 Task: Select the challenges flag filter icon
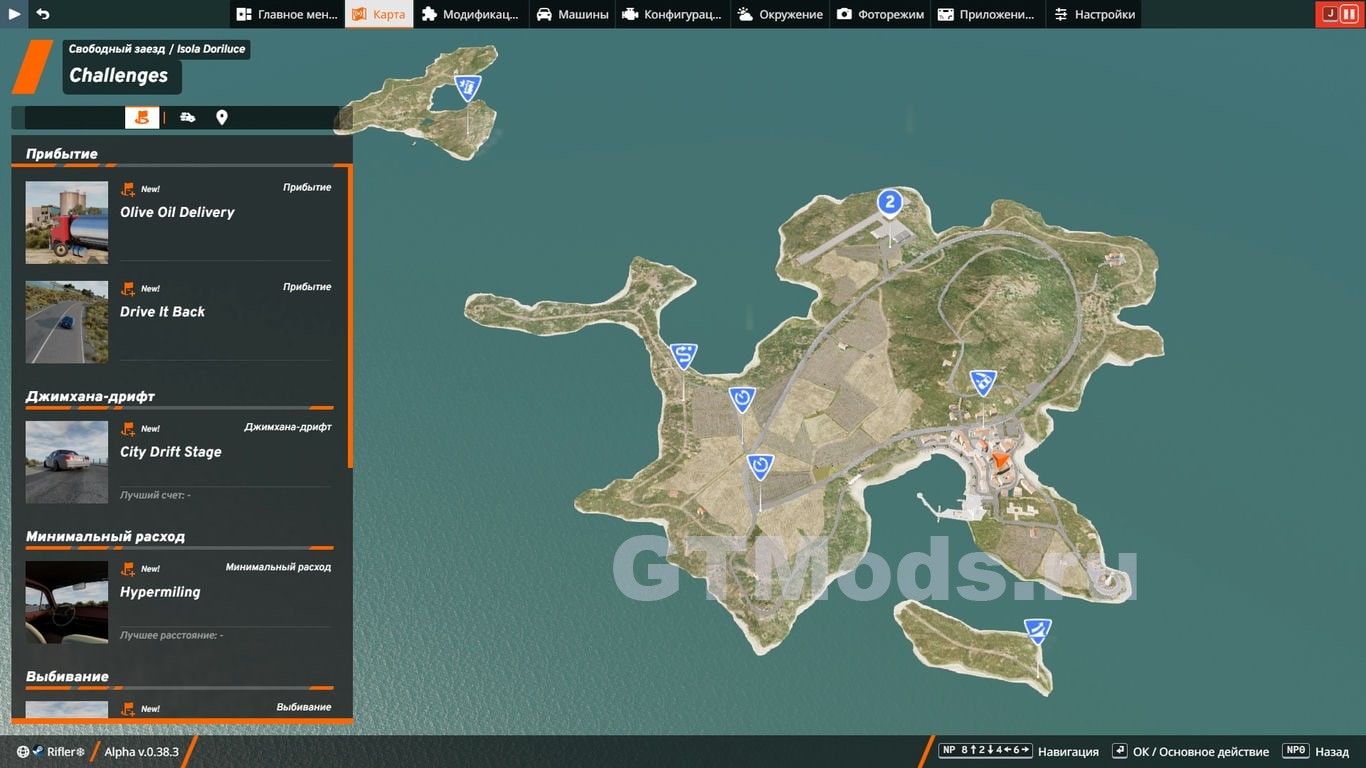142,118
